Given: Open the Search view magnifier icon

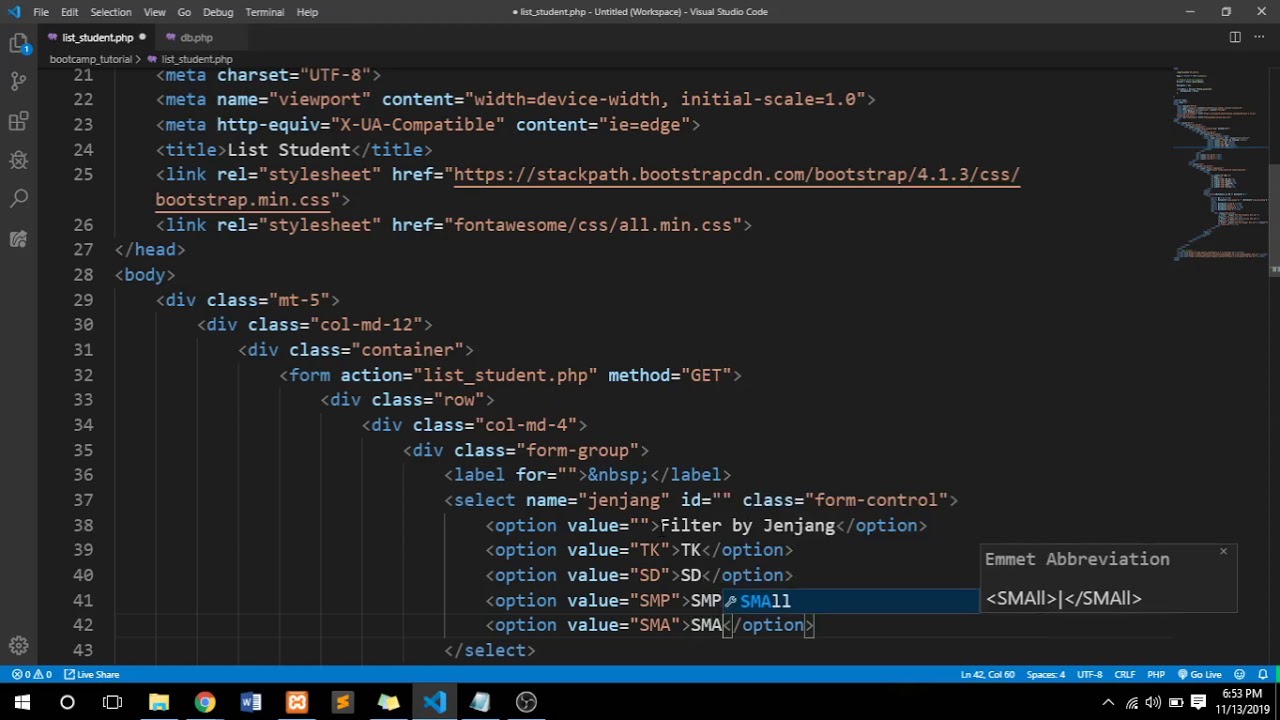Looking at the screenshot, I should [x=18, y=199].
